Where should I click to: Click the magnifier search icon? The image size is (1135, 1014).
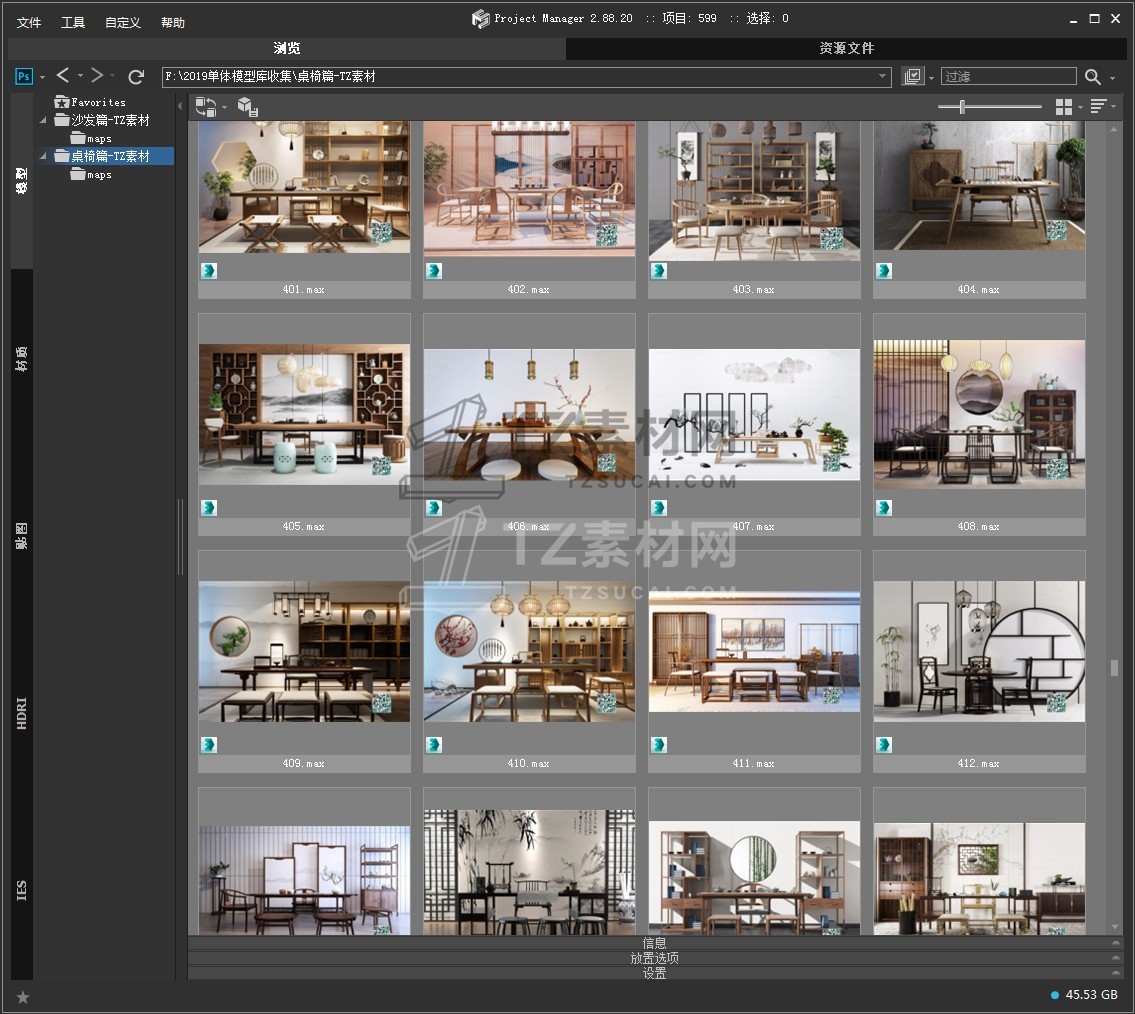coord(1093,77)
